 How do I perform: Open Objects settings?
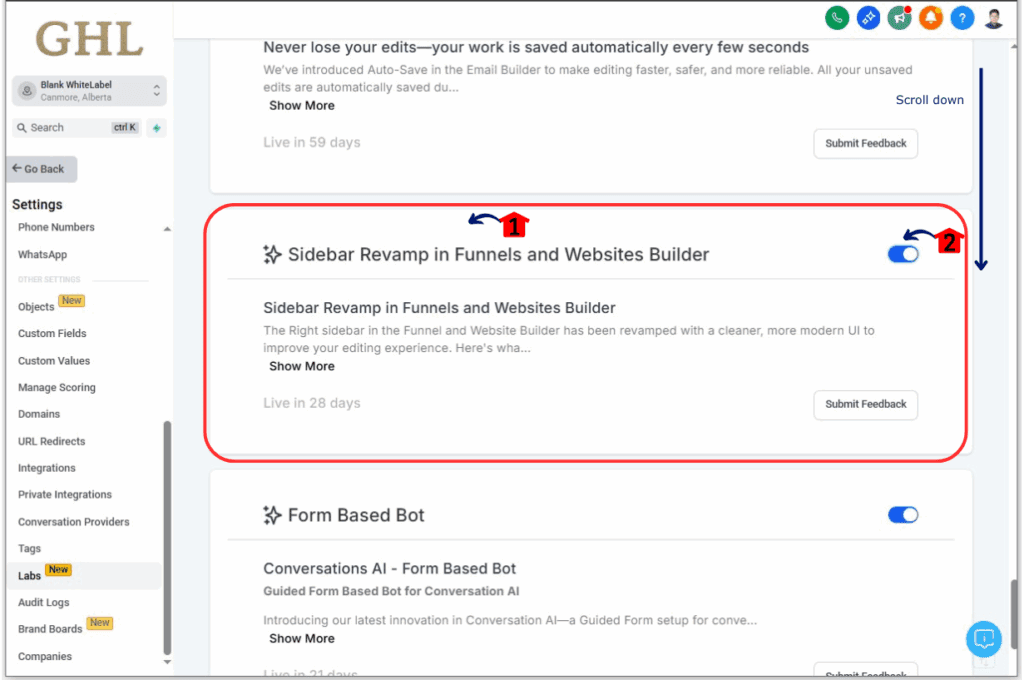pos(36,306)
